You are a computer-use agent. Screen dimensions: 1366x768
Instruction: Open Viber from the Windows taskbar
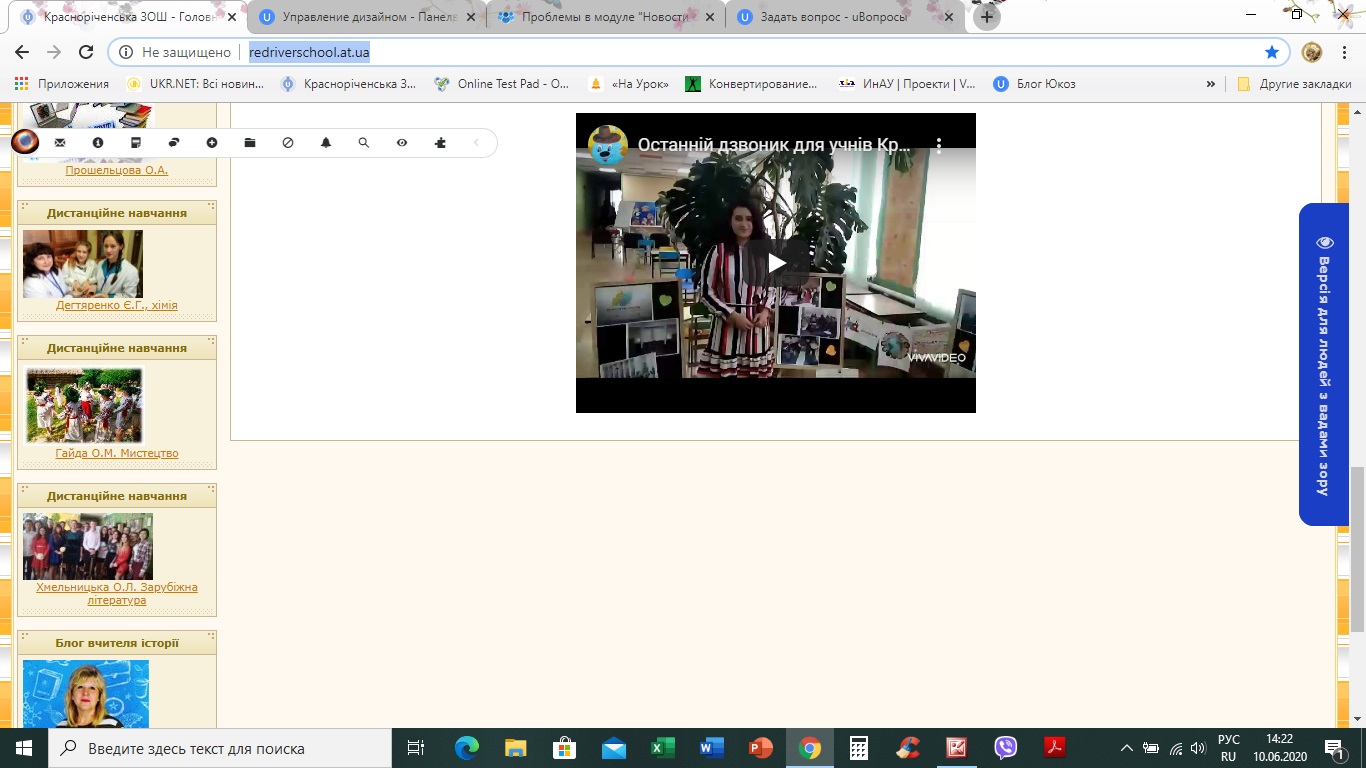coord(1005,748)
